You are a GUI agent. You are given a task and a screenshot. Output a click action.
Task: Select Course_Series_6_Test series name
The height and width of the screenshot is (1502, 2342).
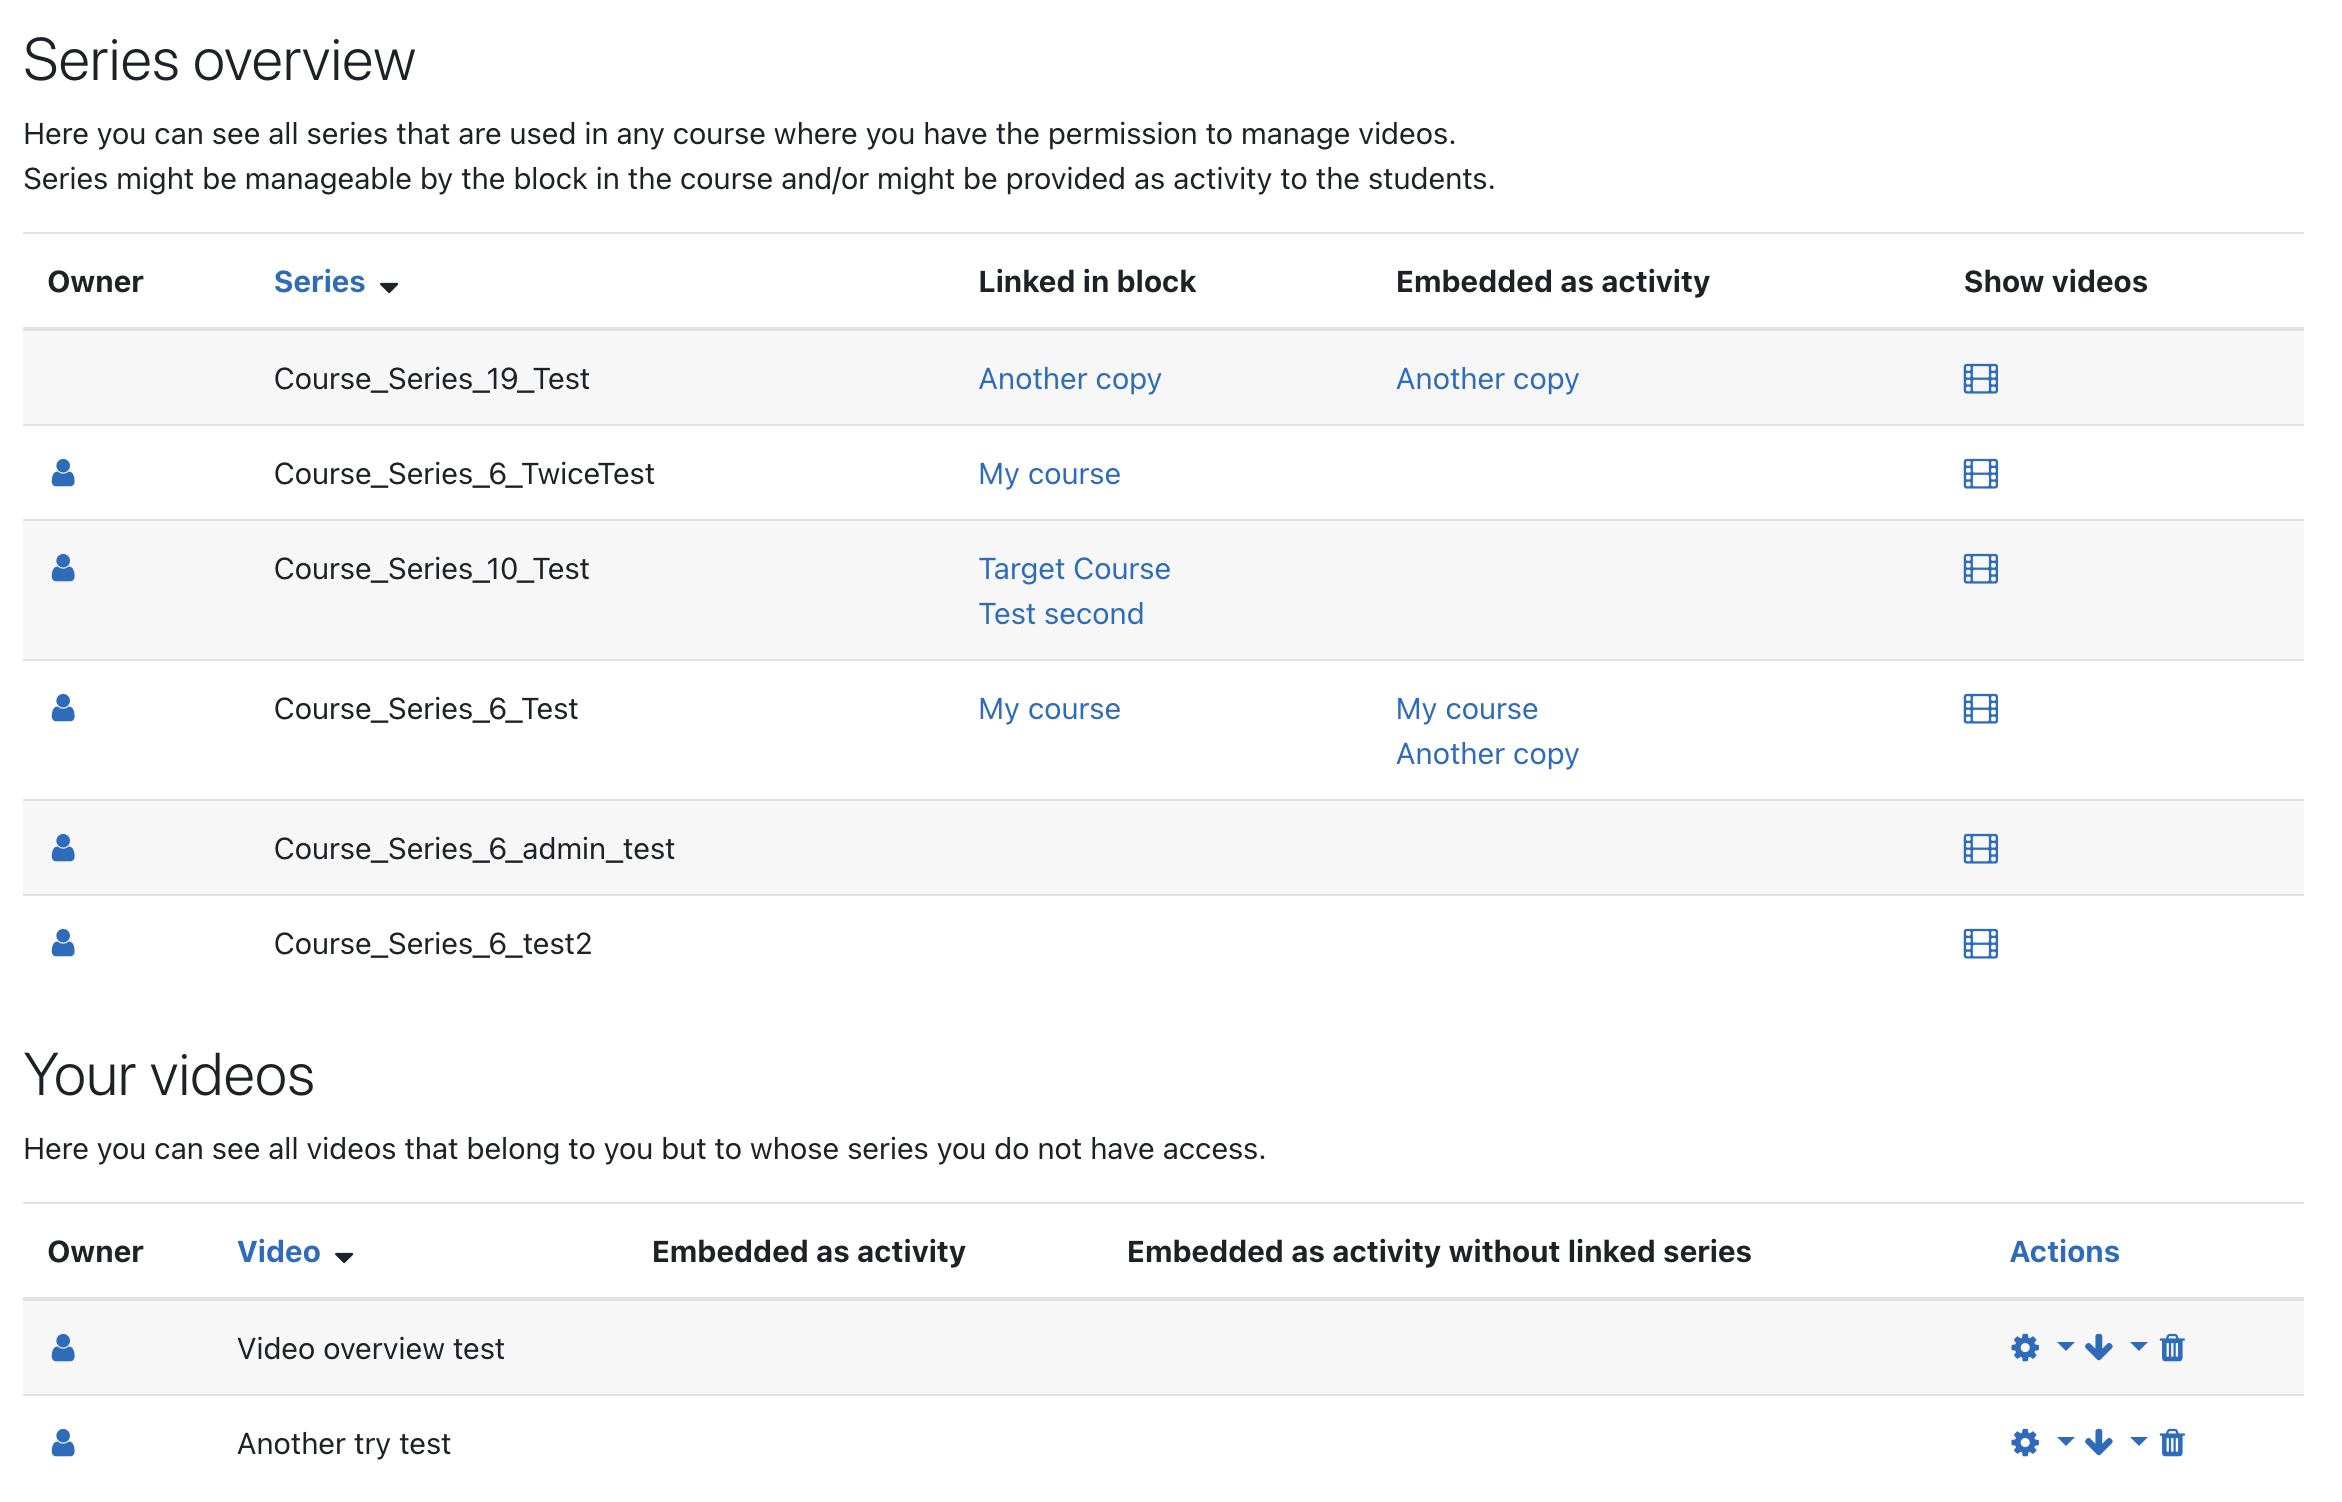[426, 709]
